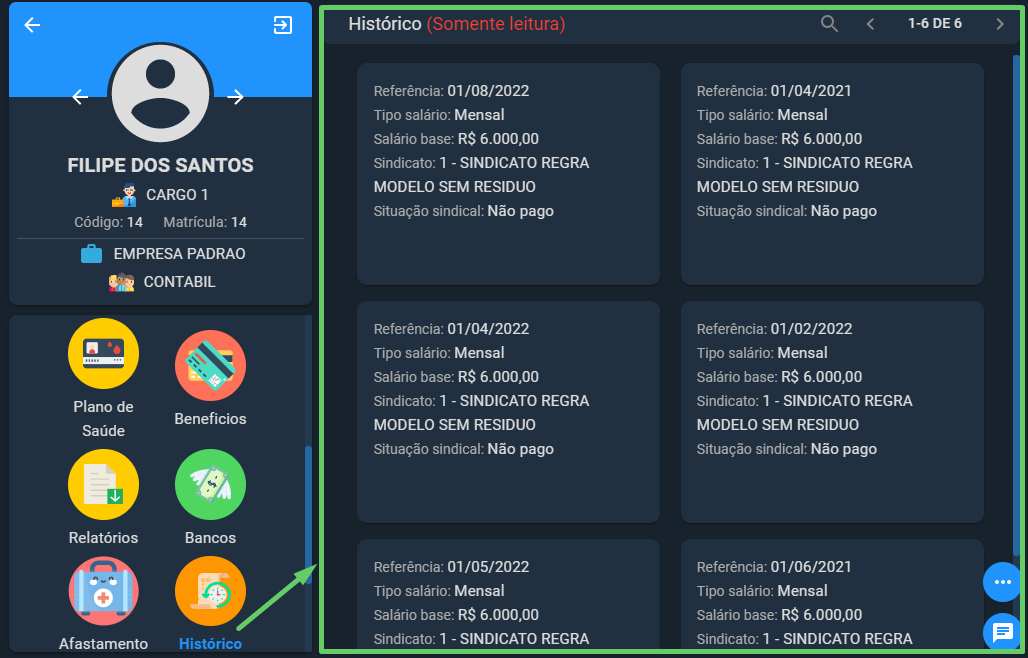The width and height of the screenshot is (1028, 658).
Task: Click the Histórico list vertical scrollbar
Action: [1016, 305]
